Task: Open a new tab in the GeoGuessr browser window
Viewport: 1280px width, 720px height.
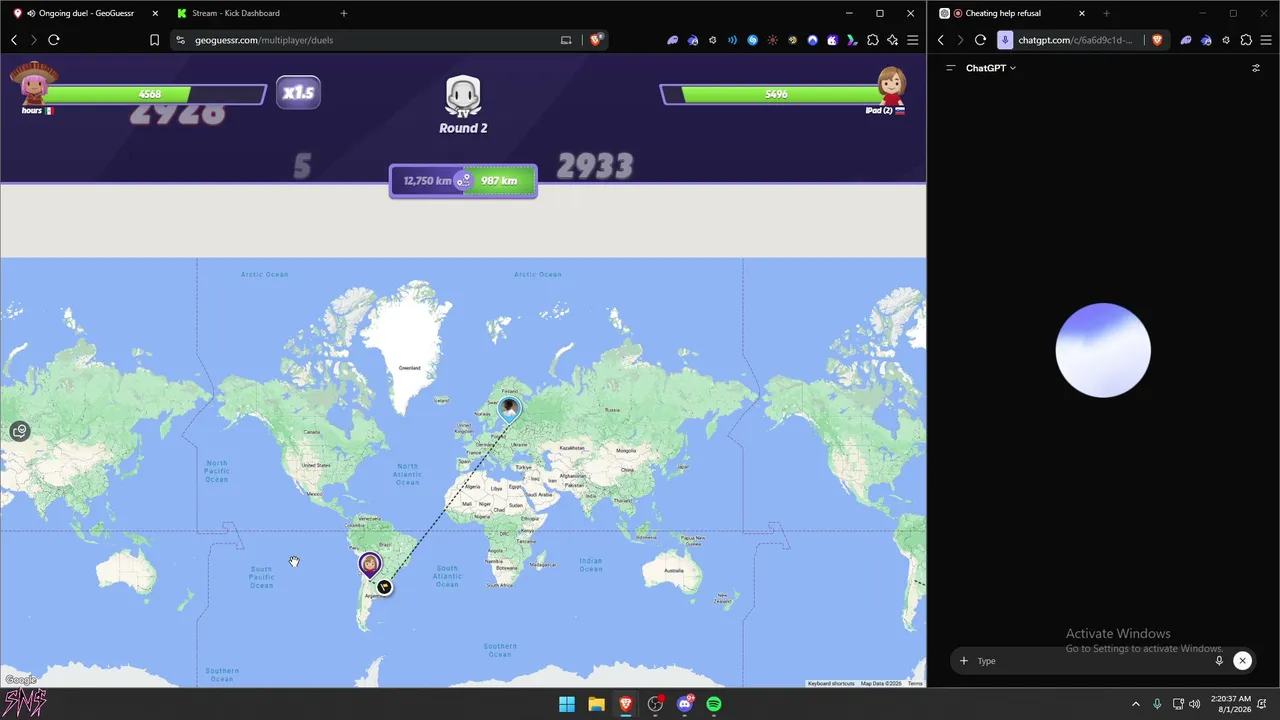Action: click(344, 13)
